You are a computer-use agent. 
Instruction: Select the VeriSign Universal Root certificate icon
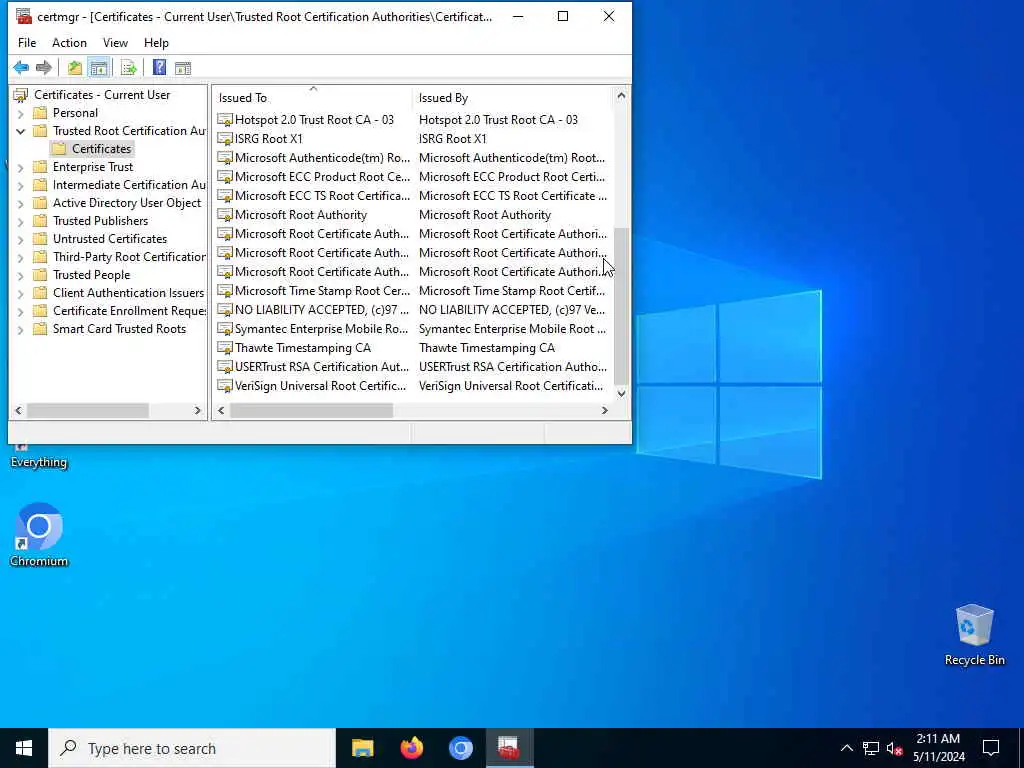coord(225,386)
